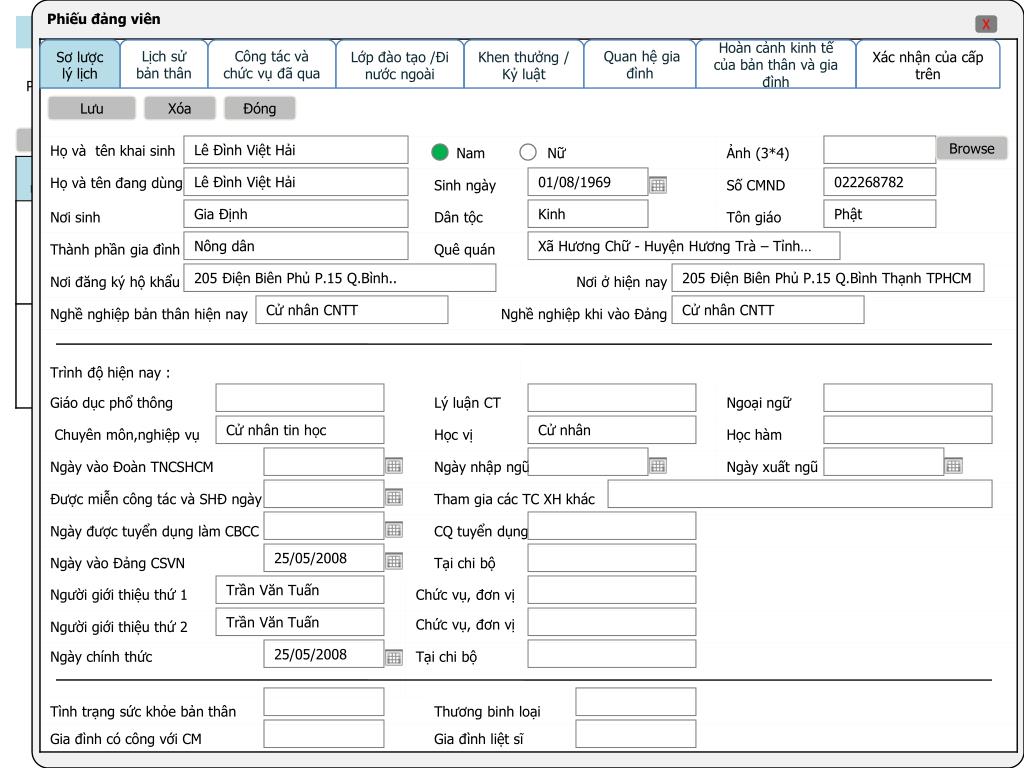
Task: Close the Phiếu đảng viên dialog
Action: point(986,24)
